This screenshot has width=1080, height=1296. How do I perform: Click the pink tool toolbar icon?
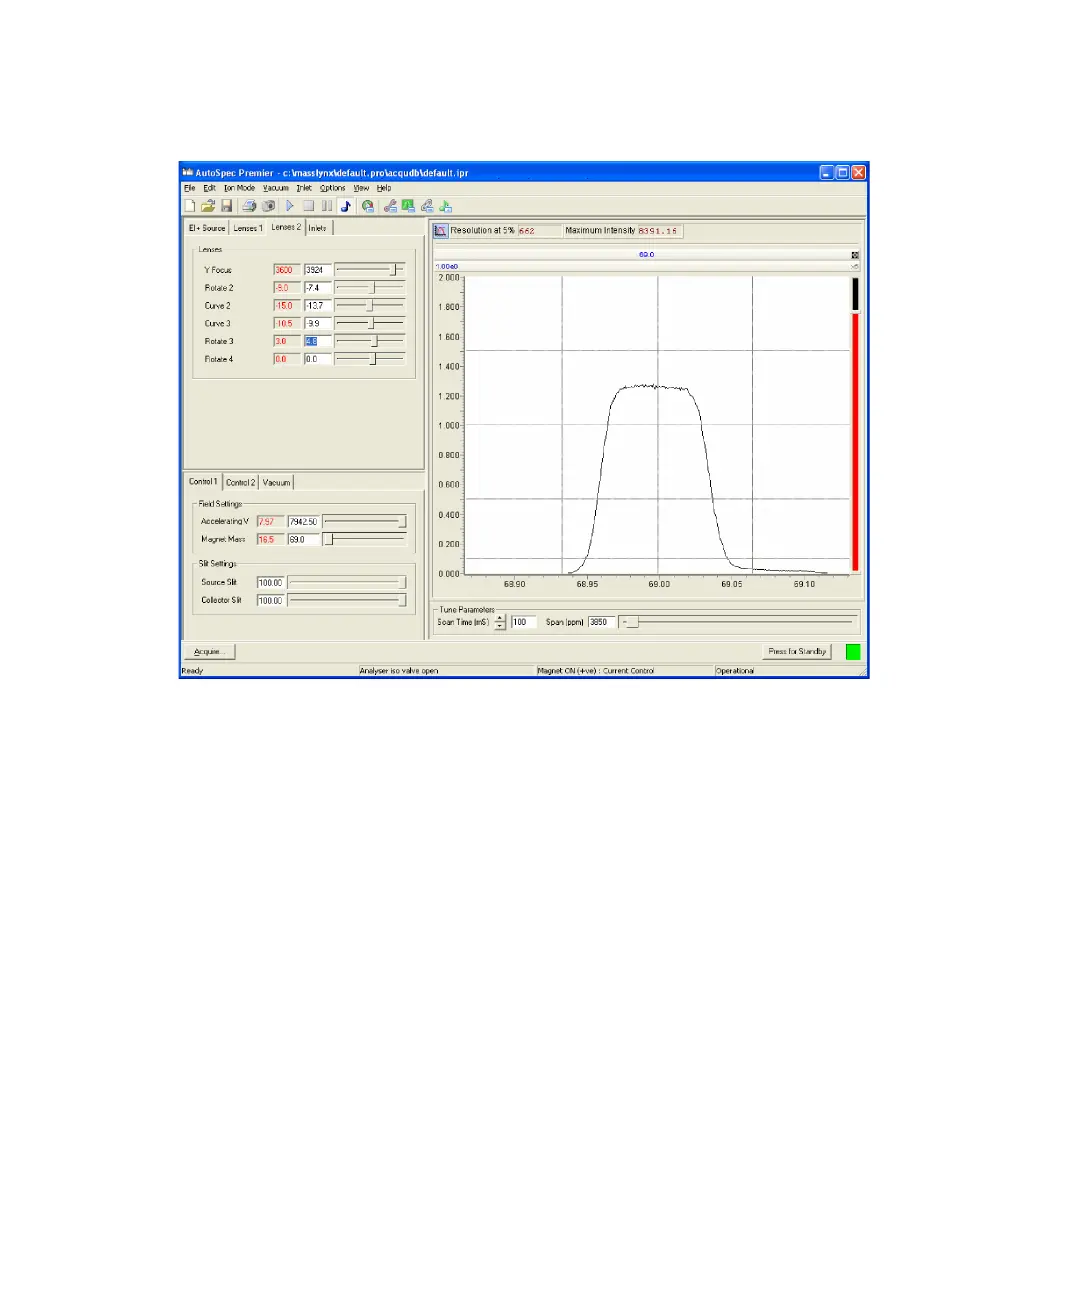click(390, 206)
